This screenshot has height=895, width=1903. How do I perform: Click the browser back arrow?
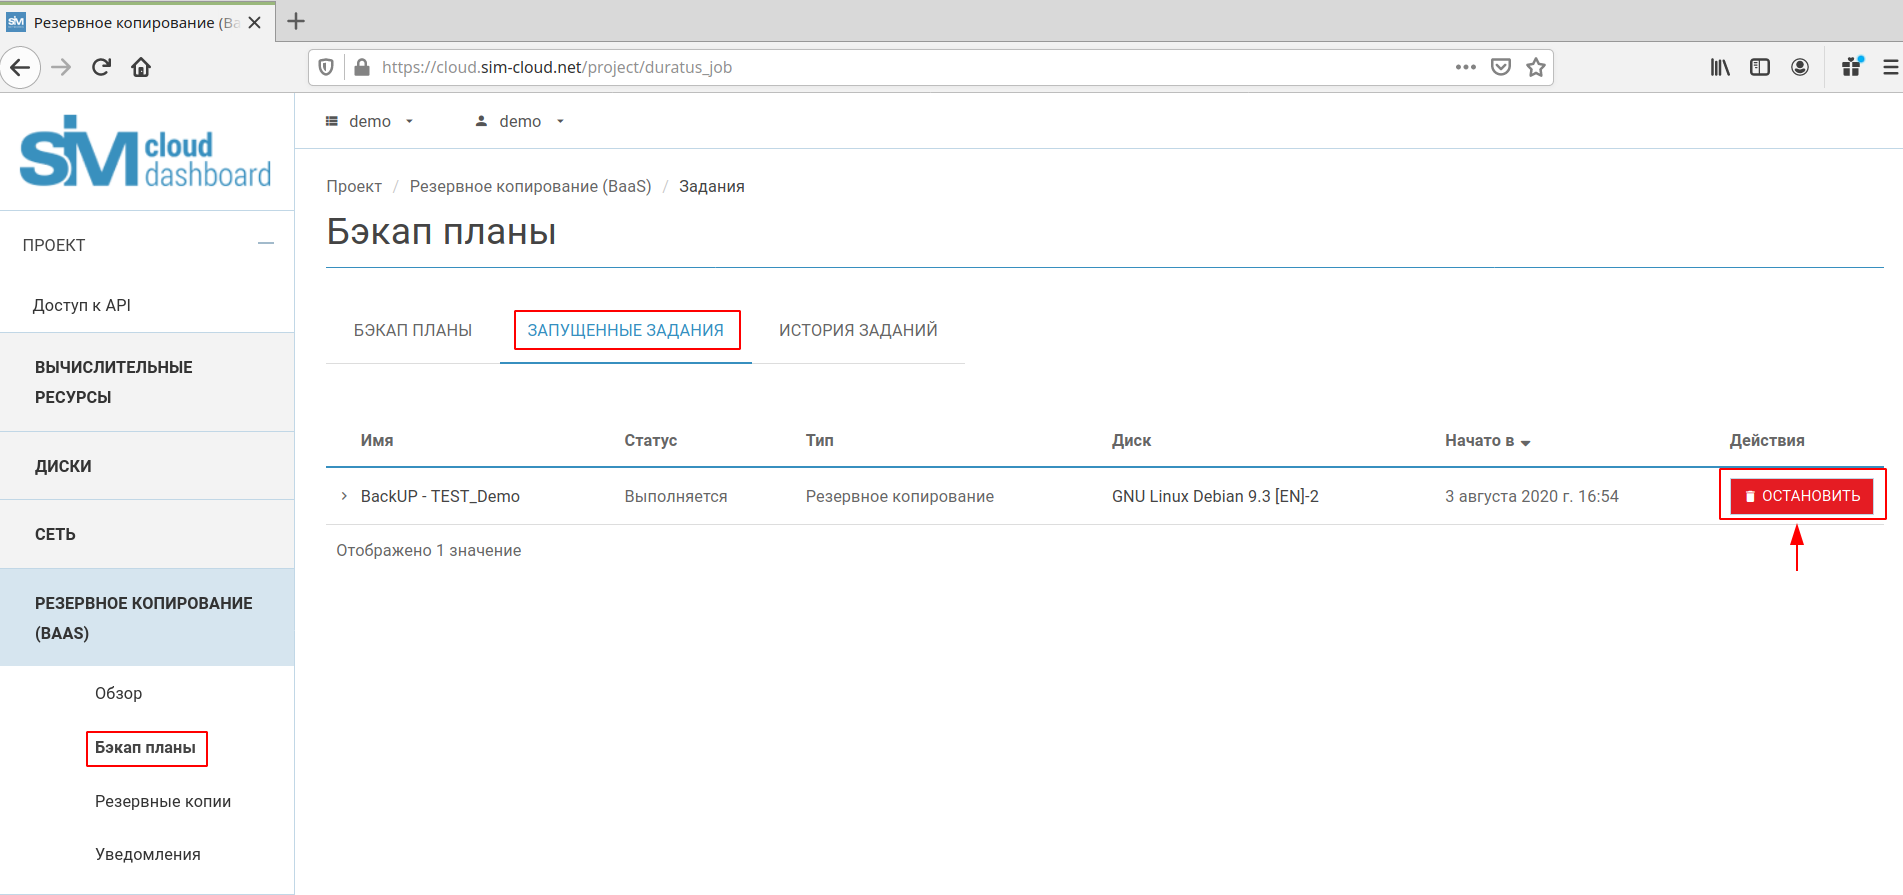click(20, 67)
